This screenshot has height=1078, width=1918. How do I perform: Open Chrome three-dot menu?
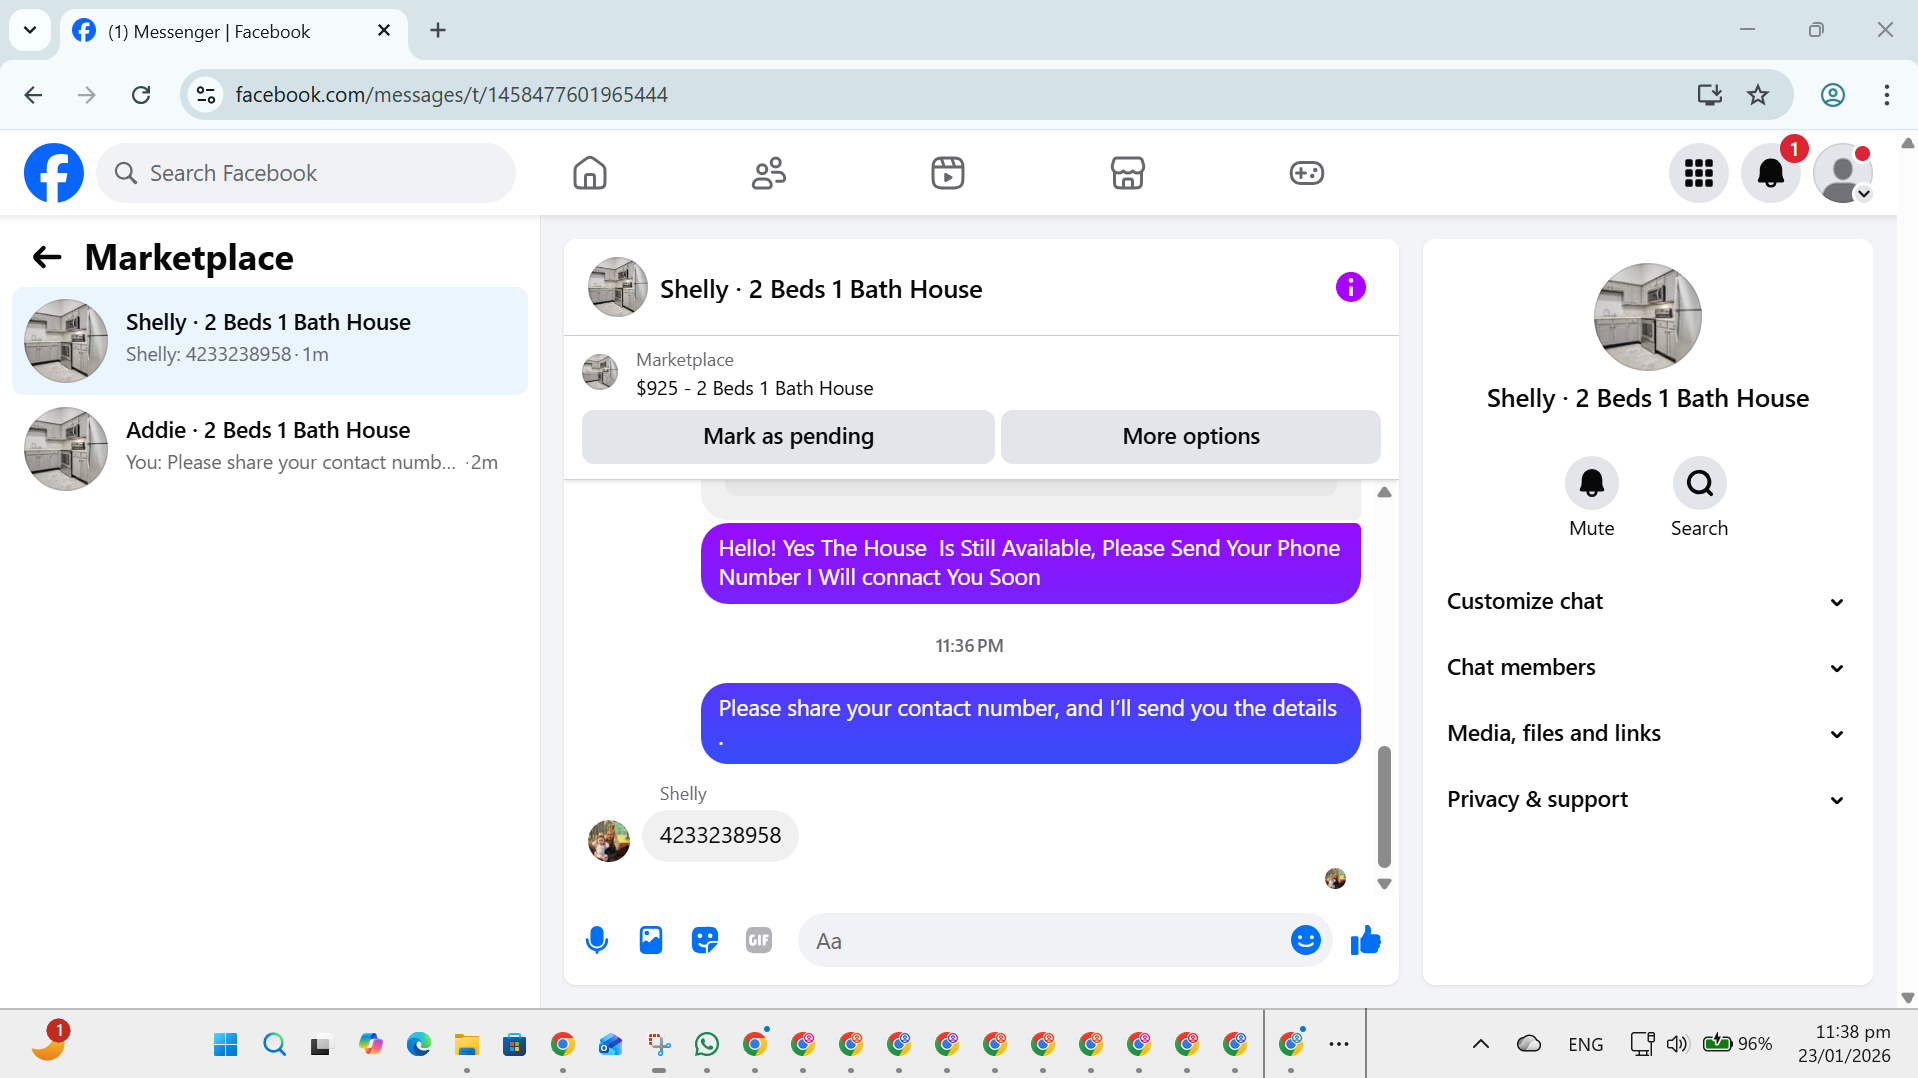coord(1886,95)
